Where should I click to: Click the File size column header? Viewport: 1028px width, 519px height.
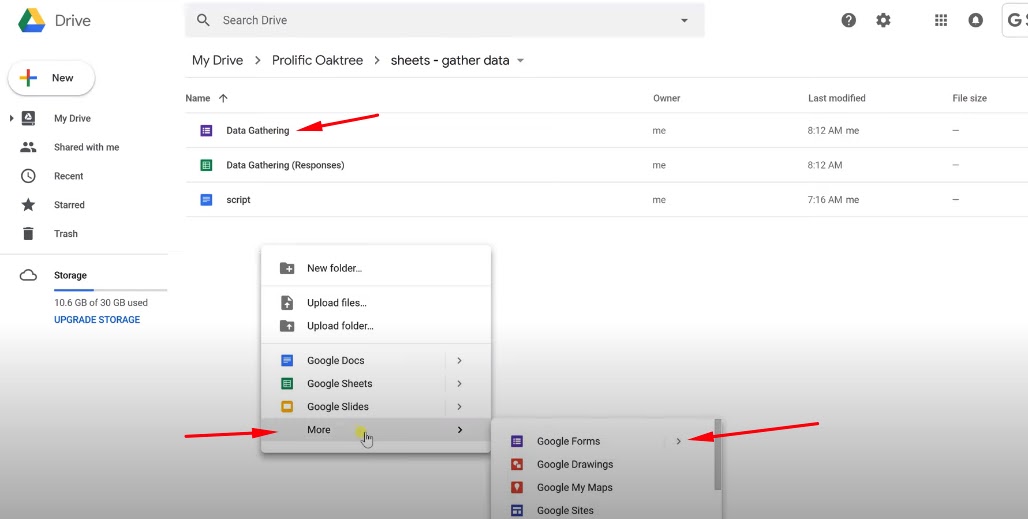[x=970, y=98]
